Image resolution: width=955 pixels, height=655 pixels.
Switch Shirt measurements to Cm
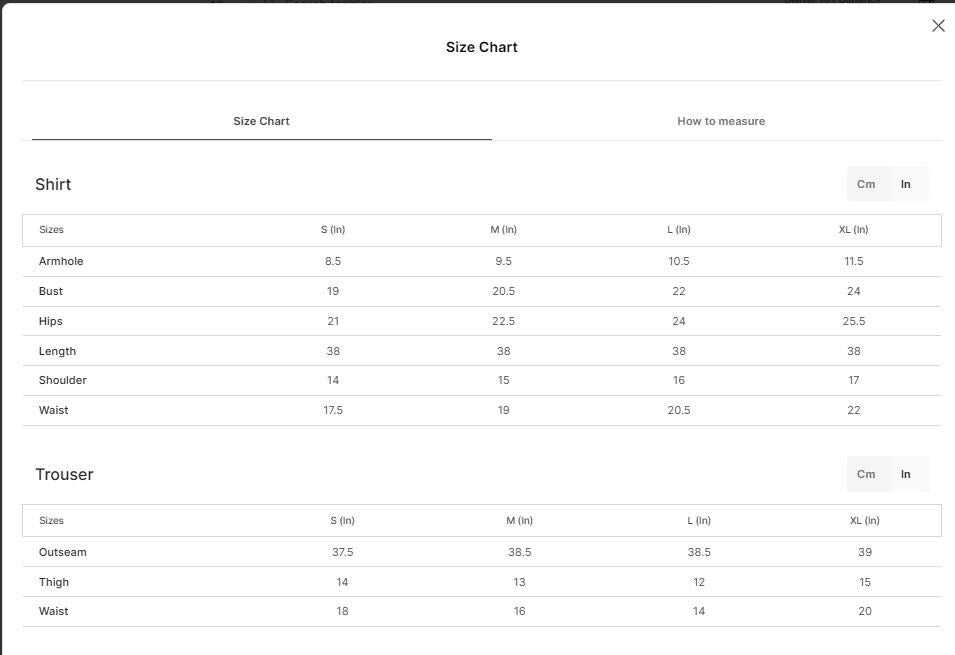866,184
